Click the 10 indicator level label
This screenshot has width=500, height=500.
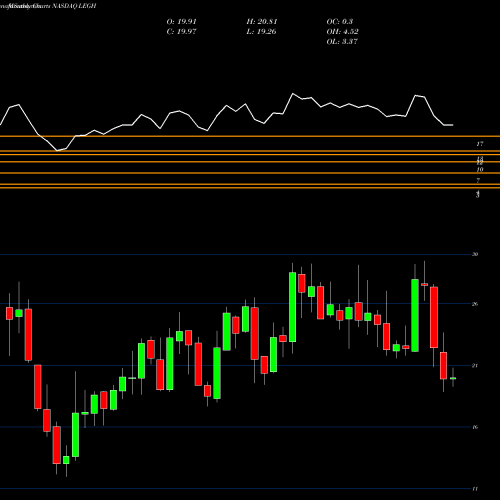tap(480, 170)
